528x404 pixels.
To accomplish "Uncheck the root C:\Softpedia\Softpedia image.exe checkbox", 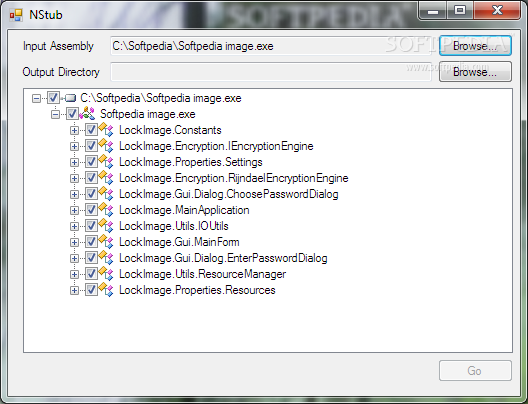I will 53,98.
